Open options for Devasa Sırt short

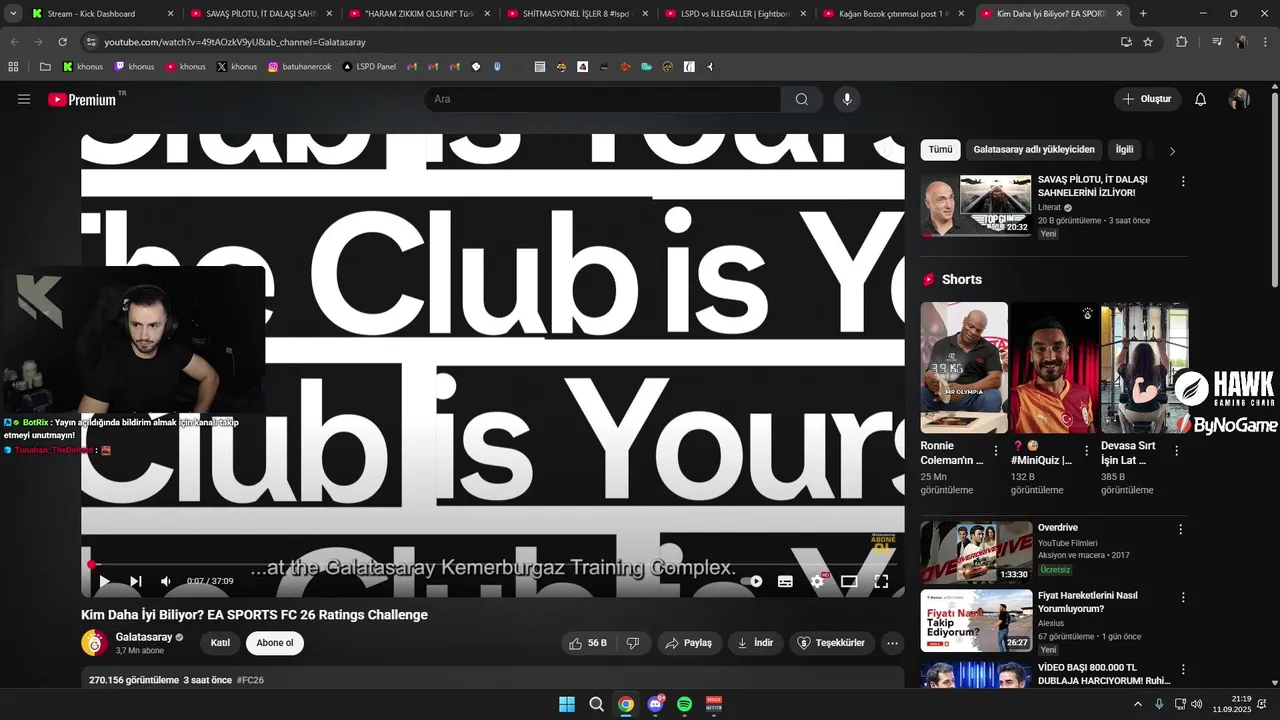(x=1176, y=451)
